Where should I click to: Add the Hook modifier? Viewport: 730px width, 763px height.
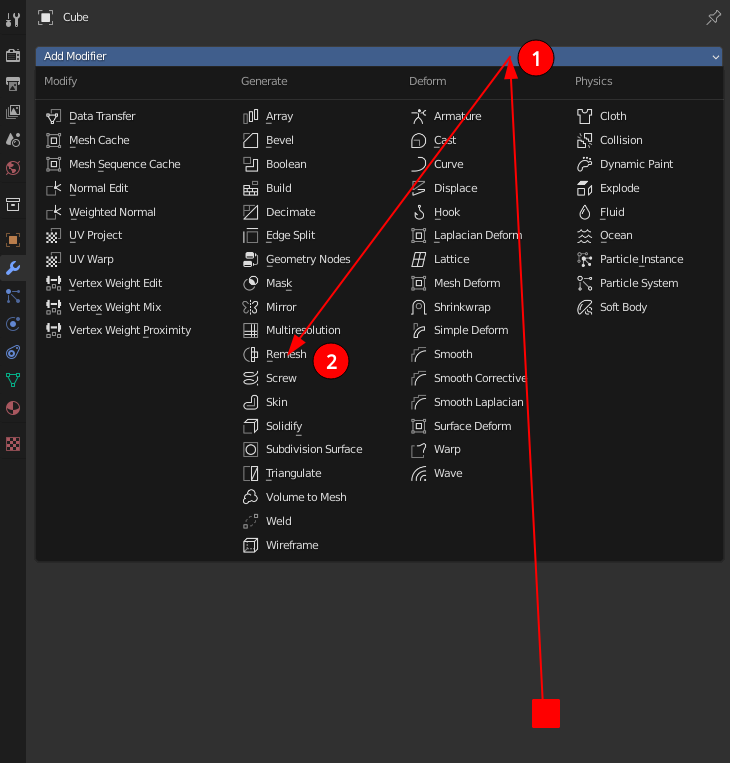(435, 212)
